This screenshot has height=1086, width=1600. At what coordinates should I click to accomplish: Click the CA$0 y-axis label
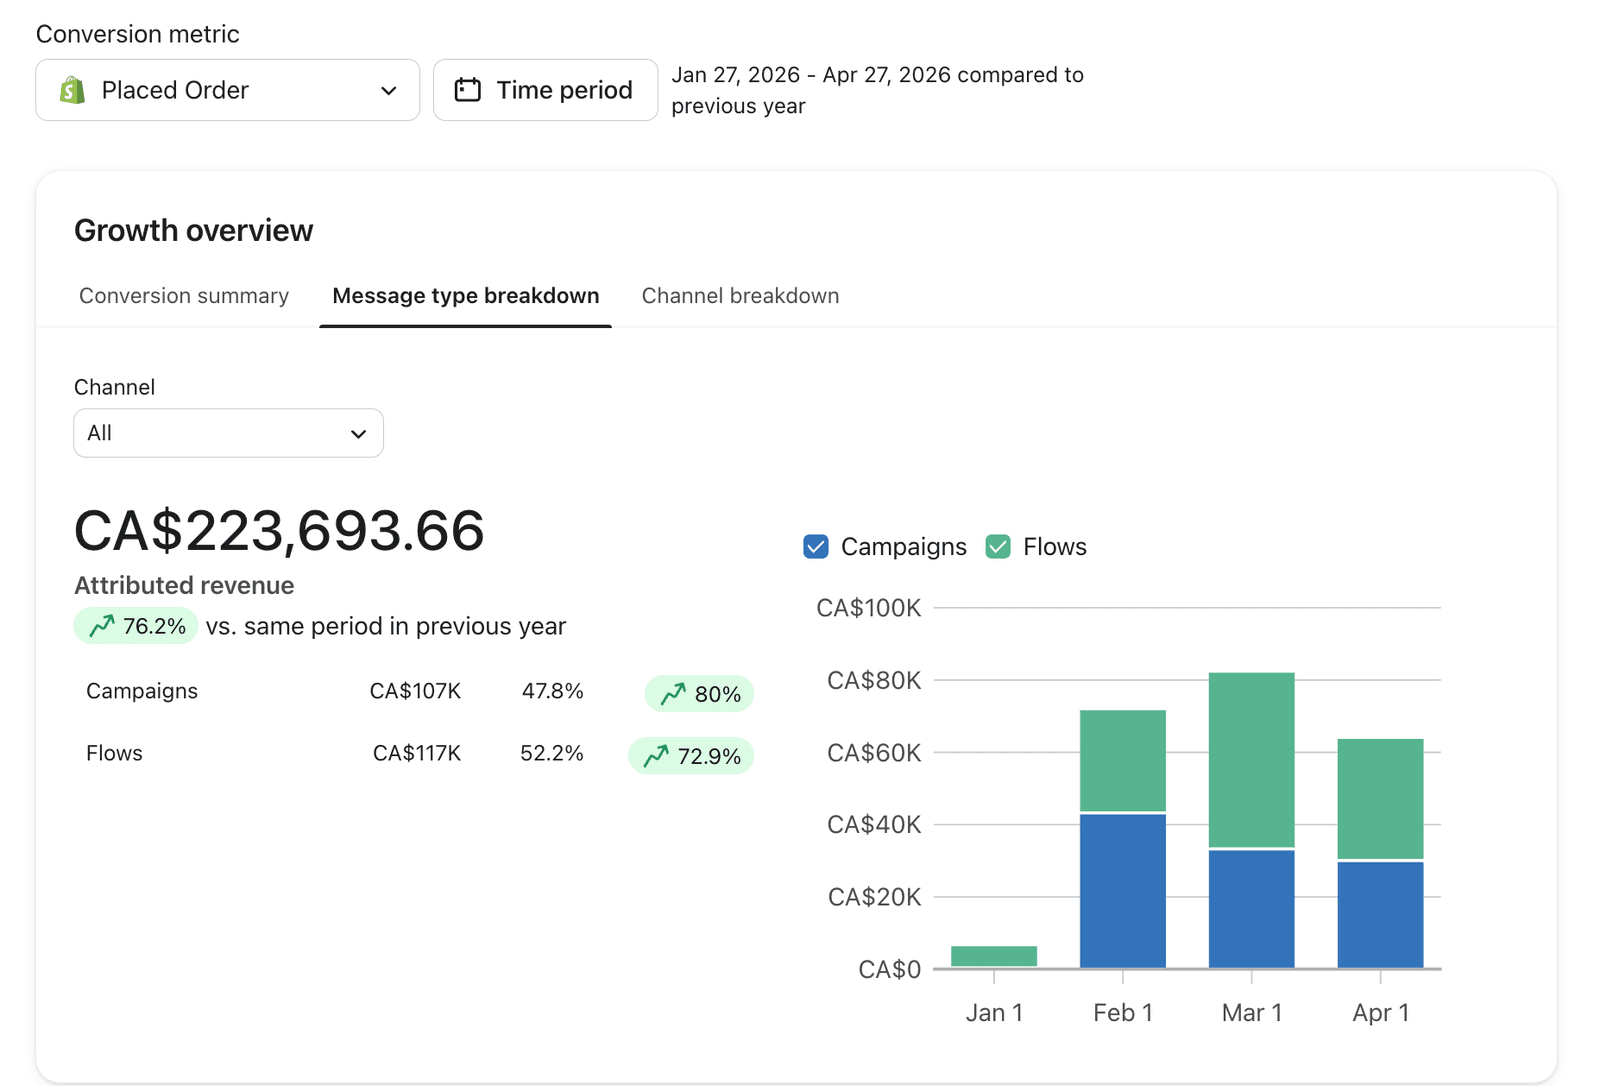point(890,970)
